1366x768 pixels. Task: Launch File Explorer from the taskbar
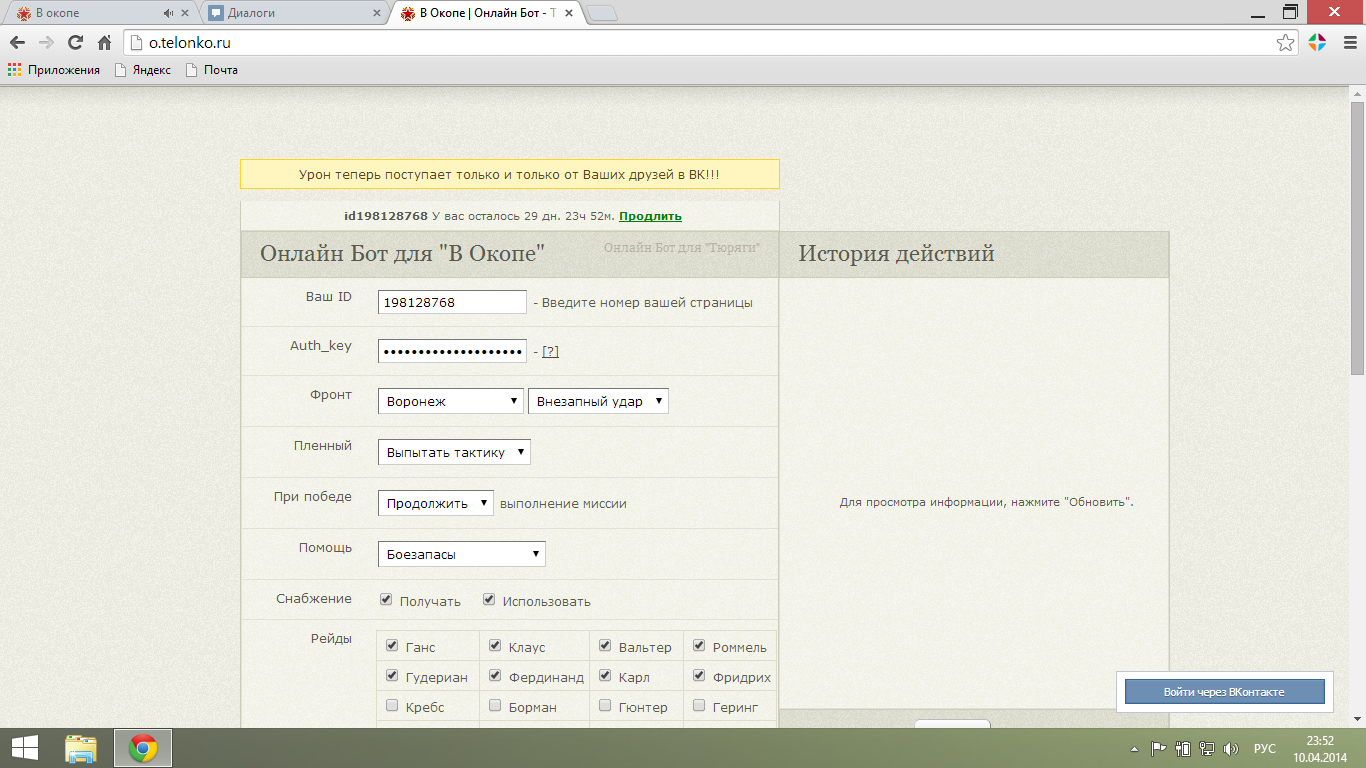(x=81, y=747)
